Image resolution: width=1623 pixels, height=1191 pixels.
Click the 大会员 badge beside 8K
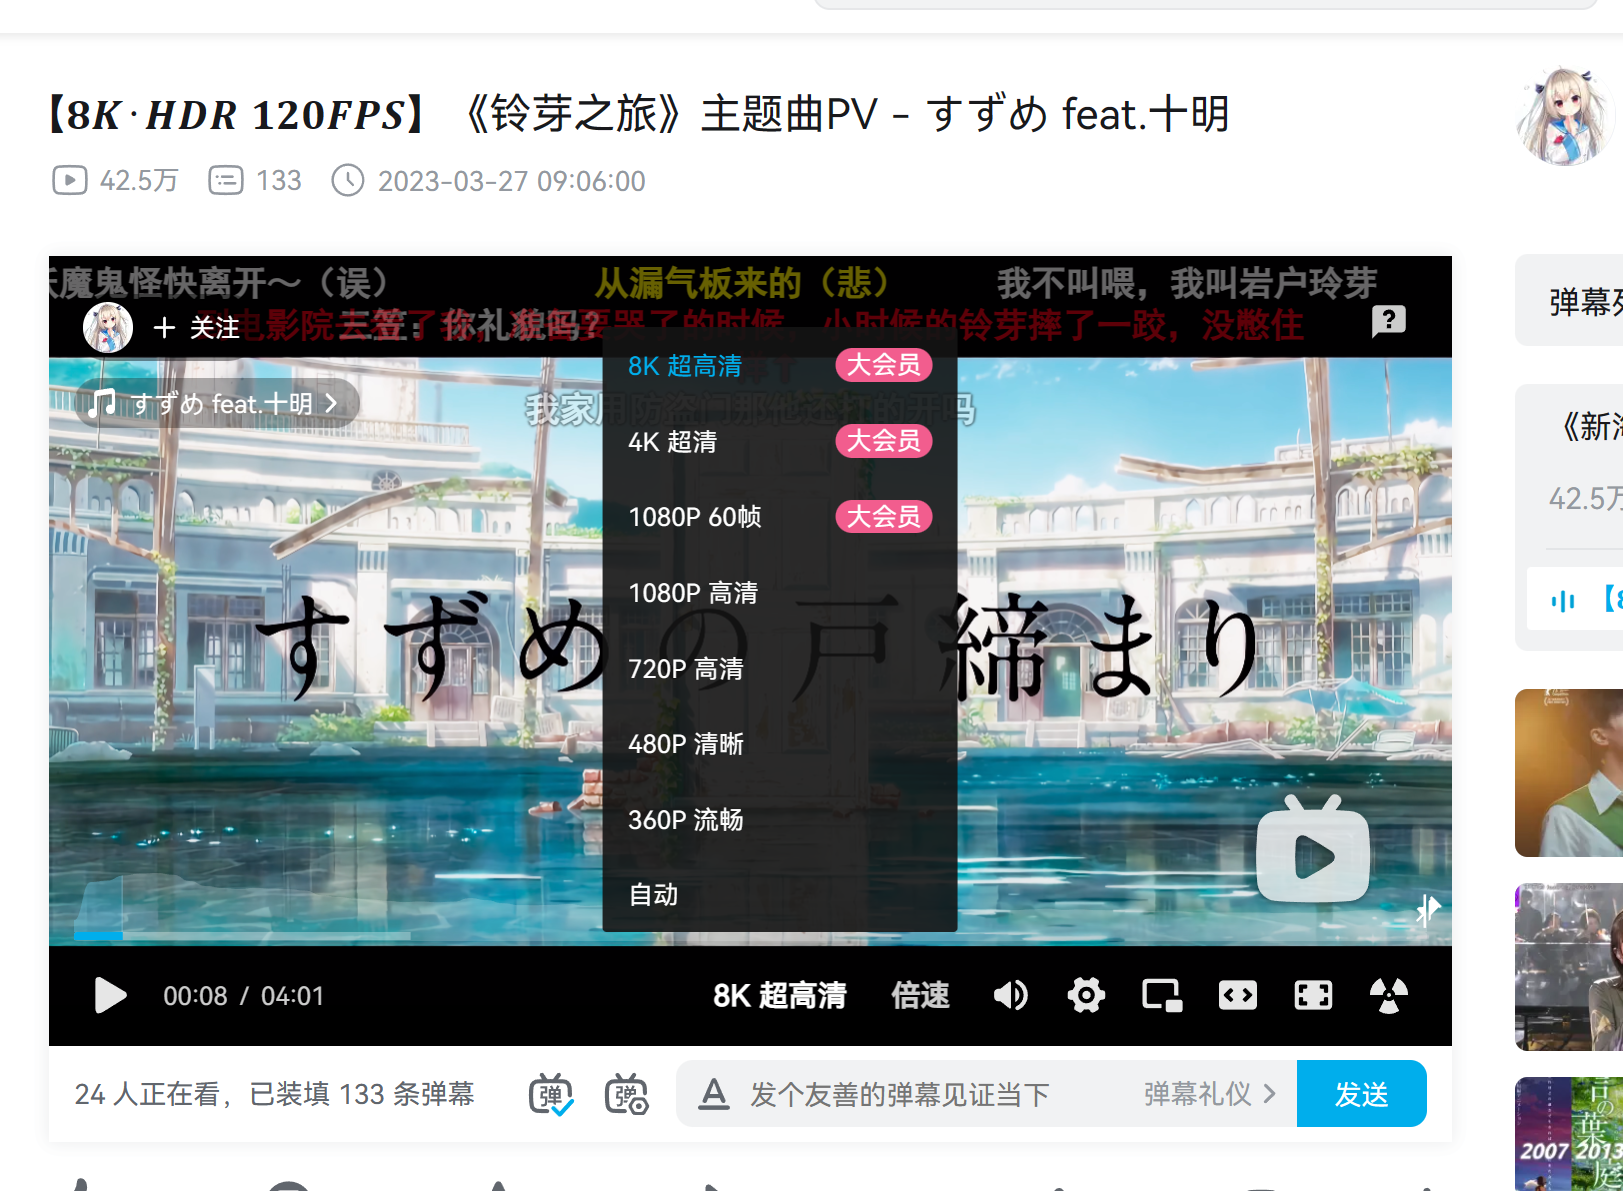pyautogui.click(x=884, y=365)
